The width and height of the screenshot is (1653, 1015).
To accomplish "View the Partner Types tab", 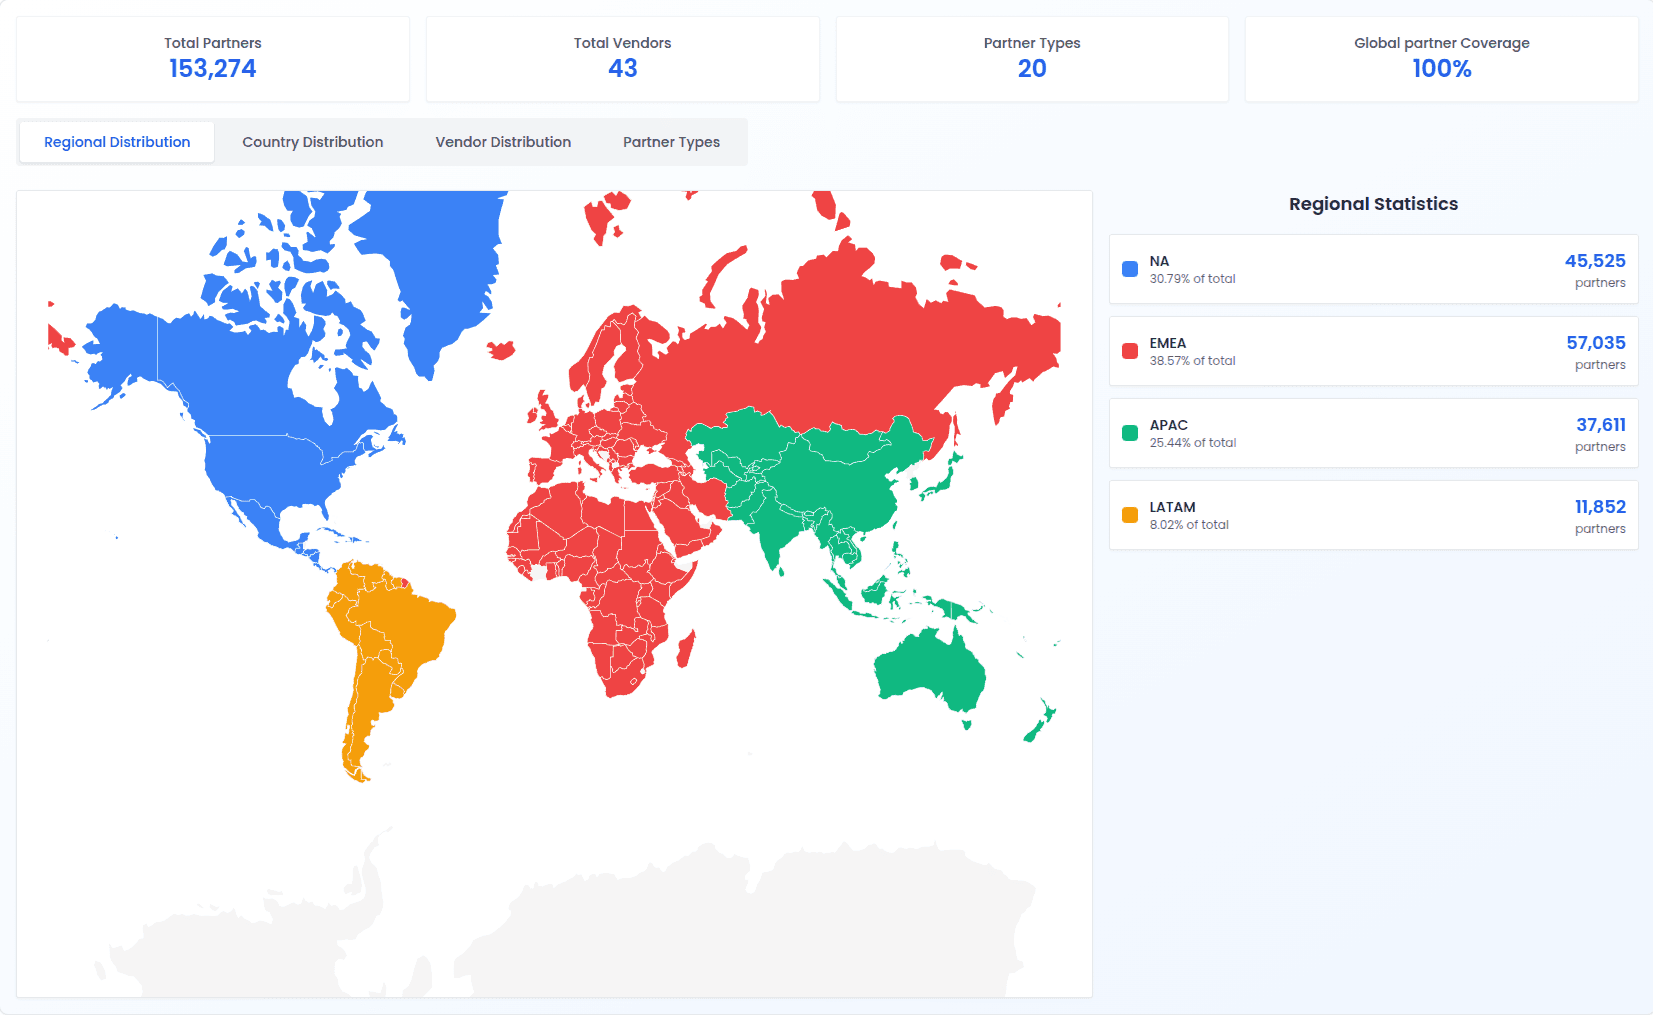I will pos(671,142).
